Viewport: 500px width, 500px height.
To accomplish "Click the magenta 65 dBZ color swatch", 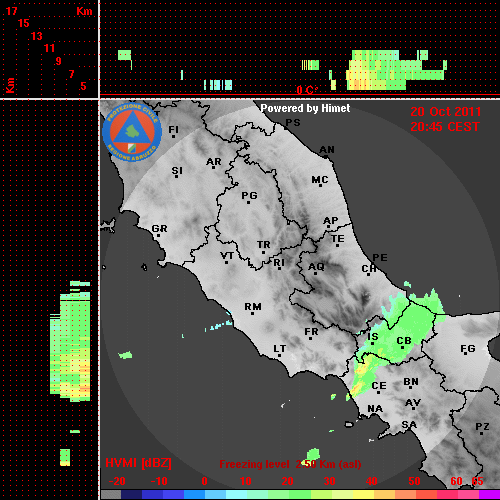I will click(x=489, y=494).
